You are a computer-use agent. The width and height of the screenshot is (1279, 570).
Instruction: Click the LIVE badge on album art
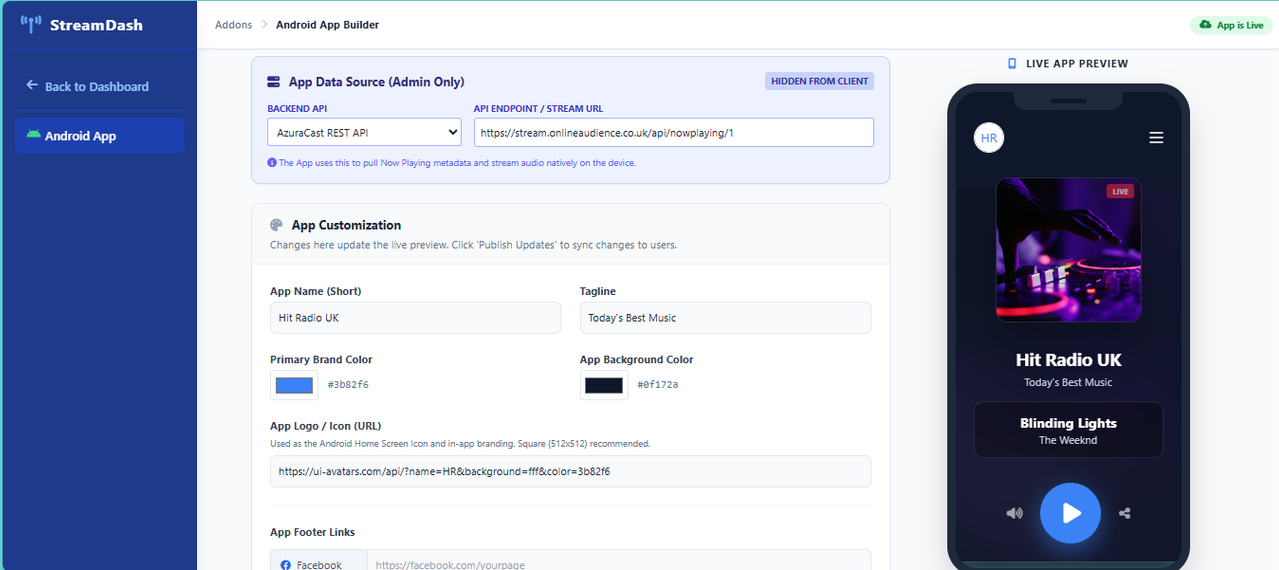click(1120, 191)
